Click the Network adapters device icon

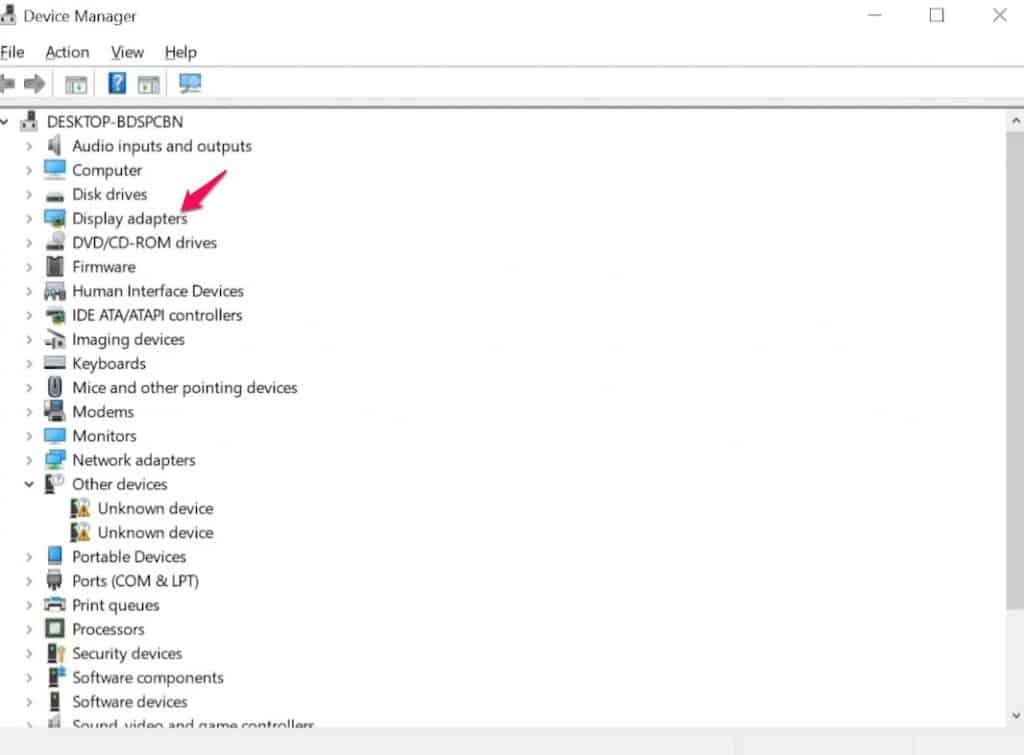[54, 460]
